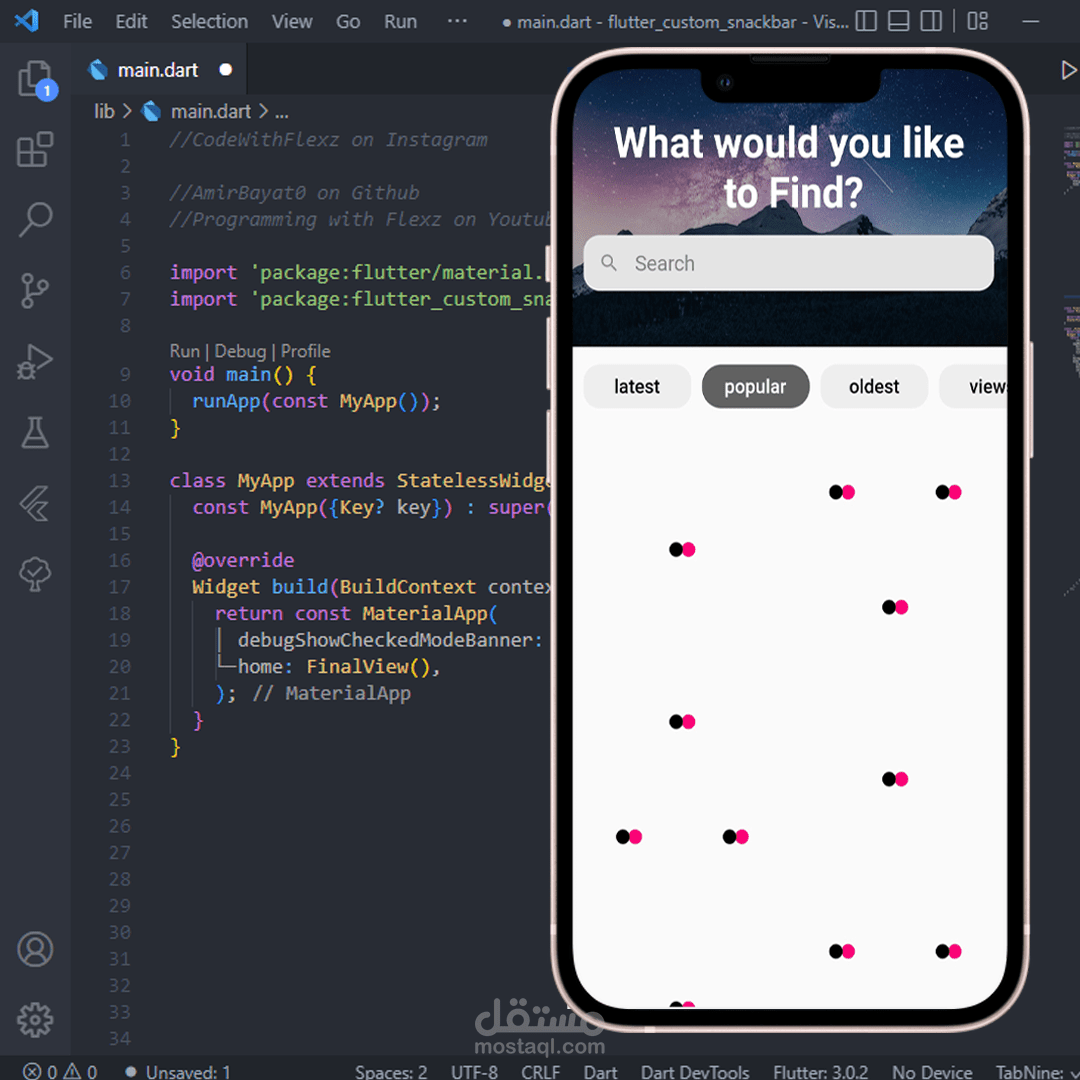Select the latest filter chip
The height and width of the screenshot is (1080, 1080).
pyautogui.click(x=636, y=386)
